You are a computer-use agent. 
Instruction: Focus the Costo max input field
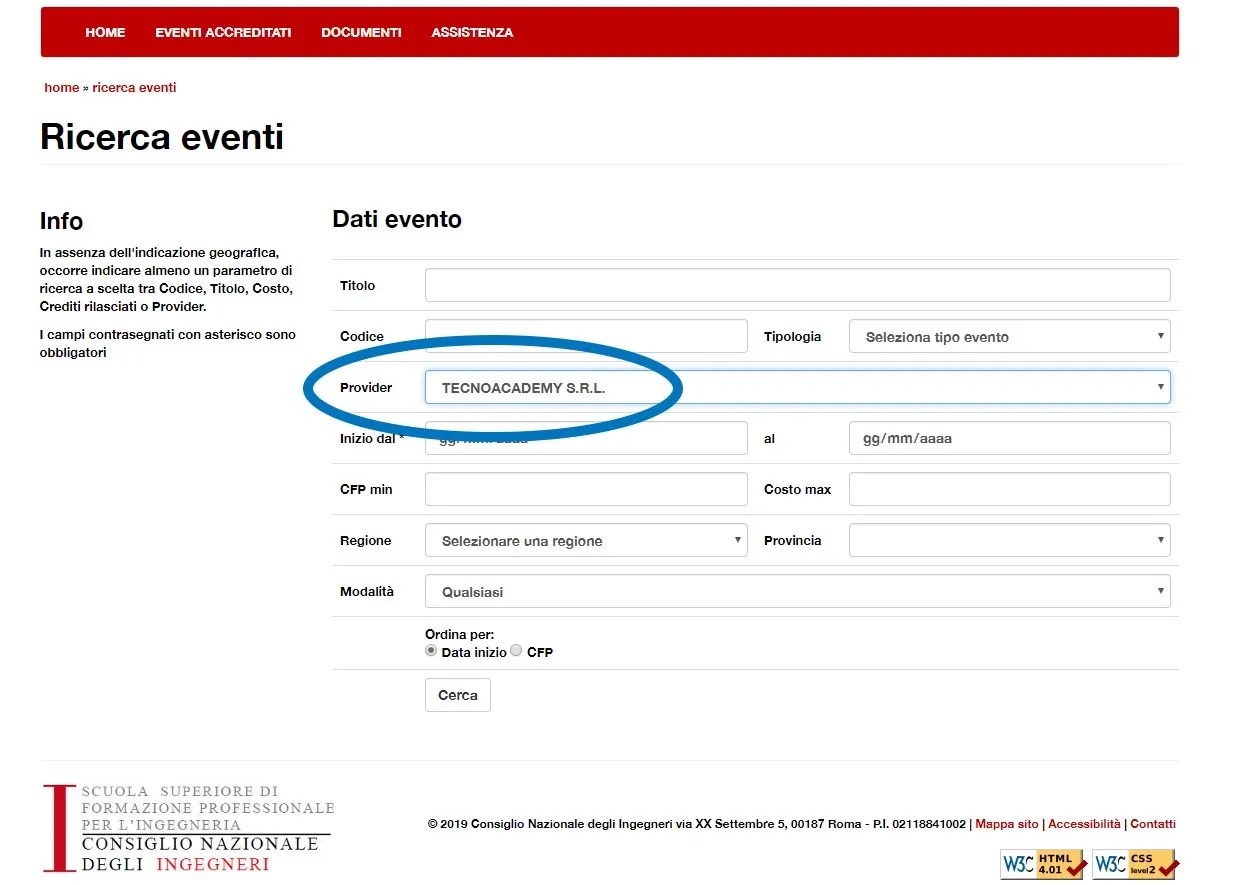(1009, 489)
